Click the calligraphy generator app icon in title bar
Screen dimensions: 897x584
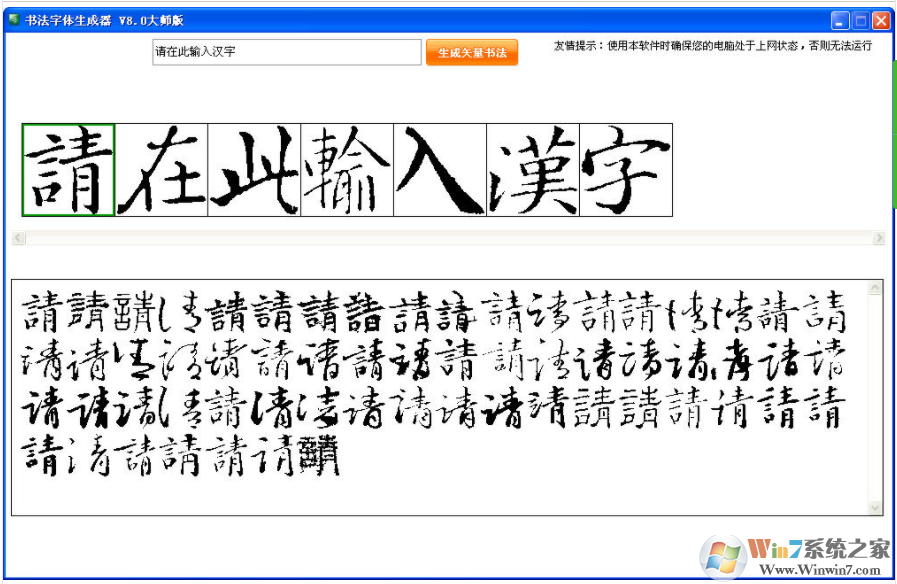click(x=14, y=19)
